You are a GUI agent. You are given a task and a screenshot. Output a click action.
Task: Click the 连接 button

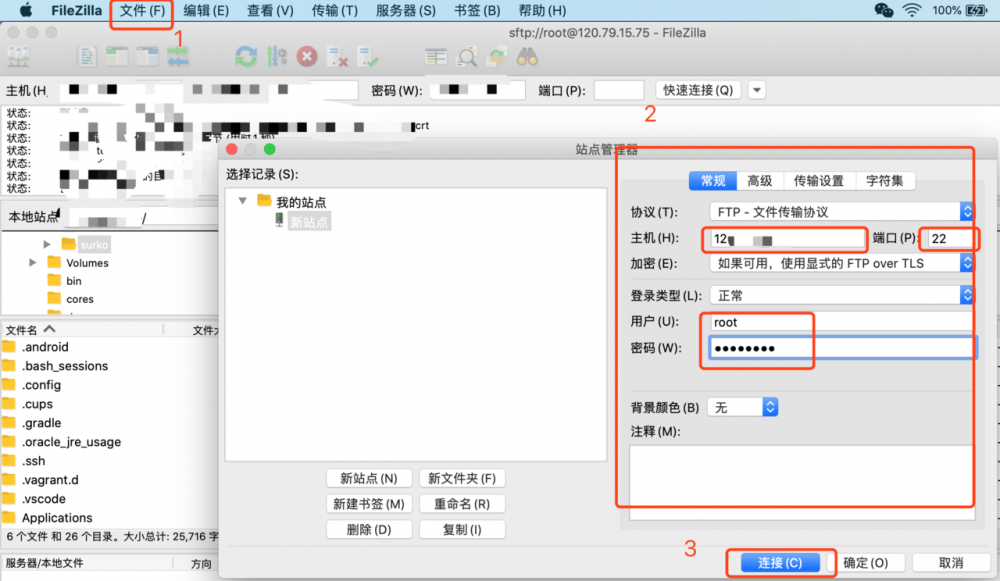[779, 562]
